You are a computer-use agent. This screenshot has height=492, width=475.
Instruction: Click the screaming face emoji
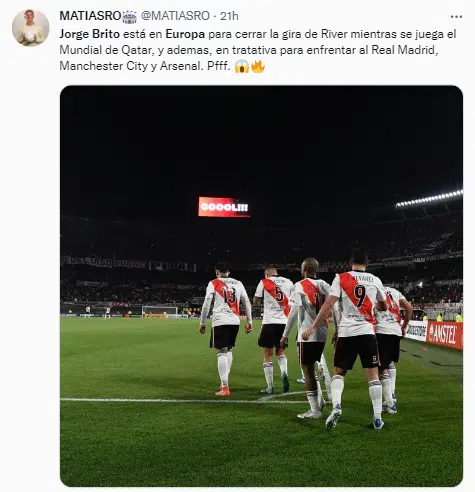(x=242, y=66)
